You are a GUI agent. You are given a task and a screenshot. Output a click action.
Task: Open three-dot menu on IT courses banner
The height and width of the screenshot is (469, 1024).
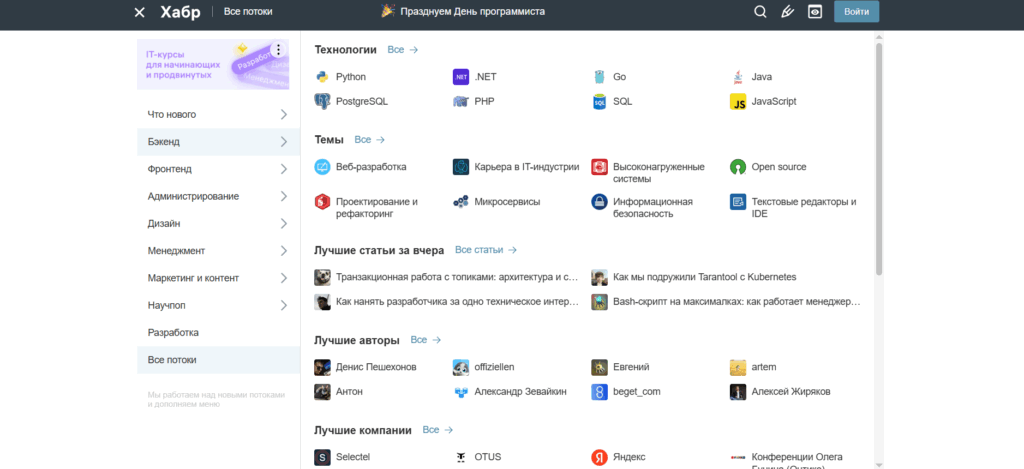278,50
